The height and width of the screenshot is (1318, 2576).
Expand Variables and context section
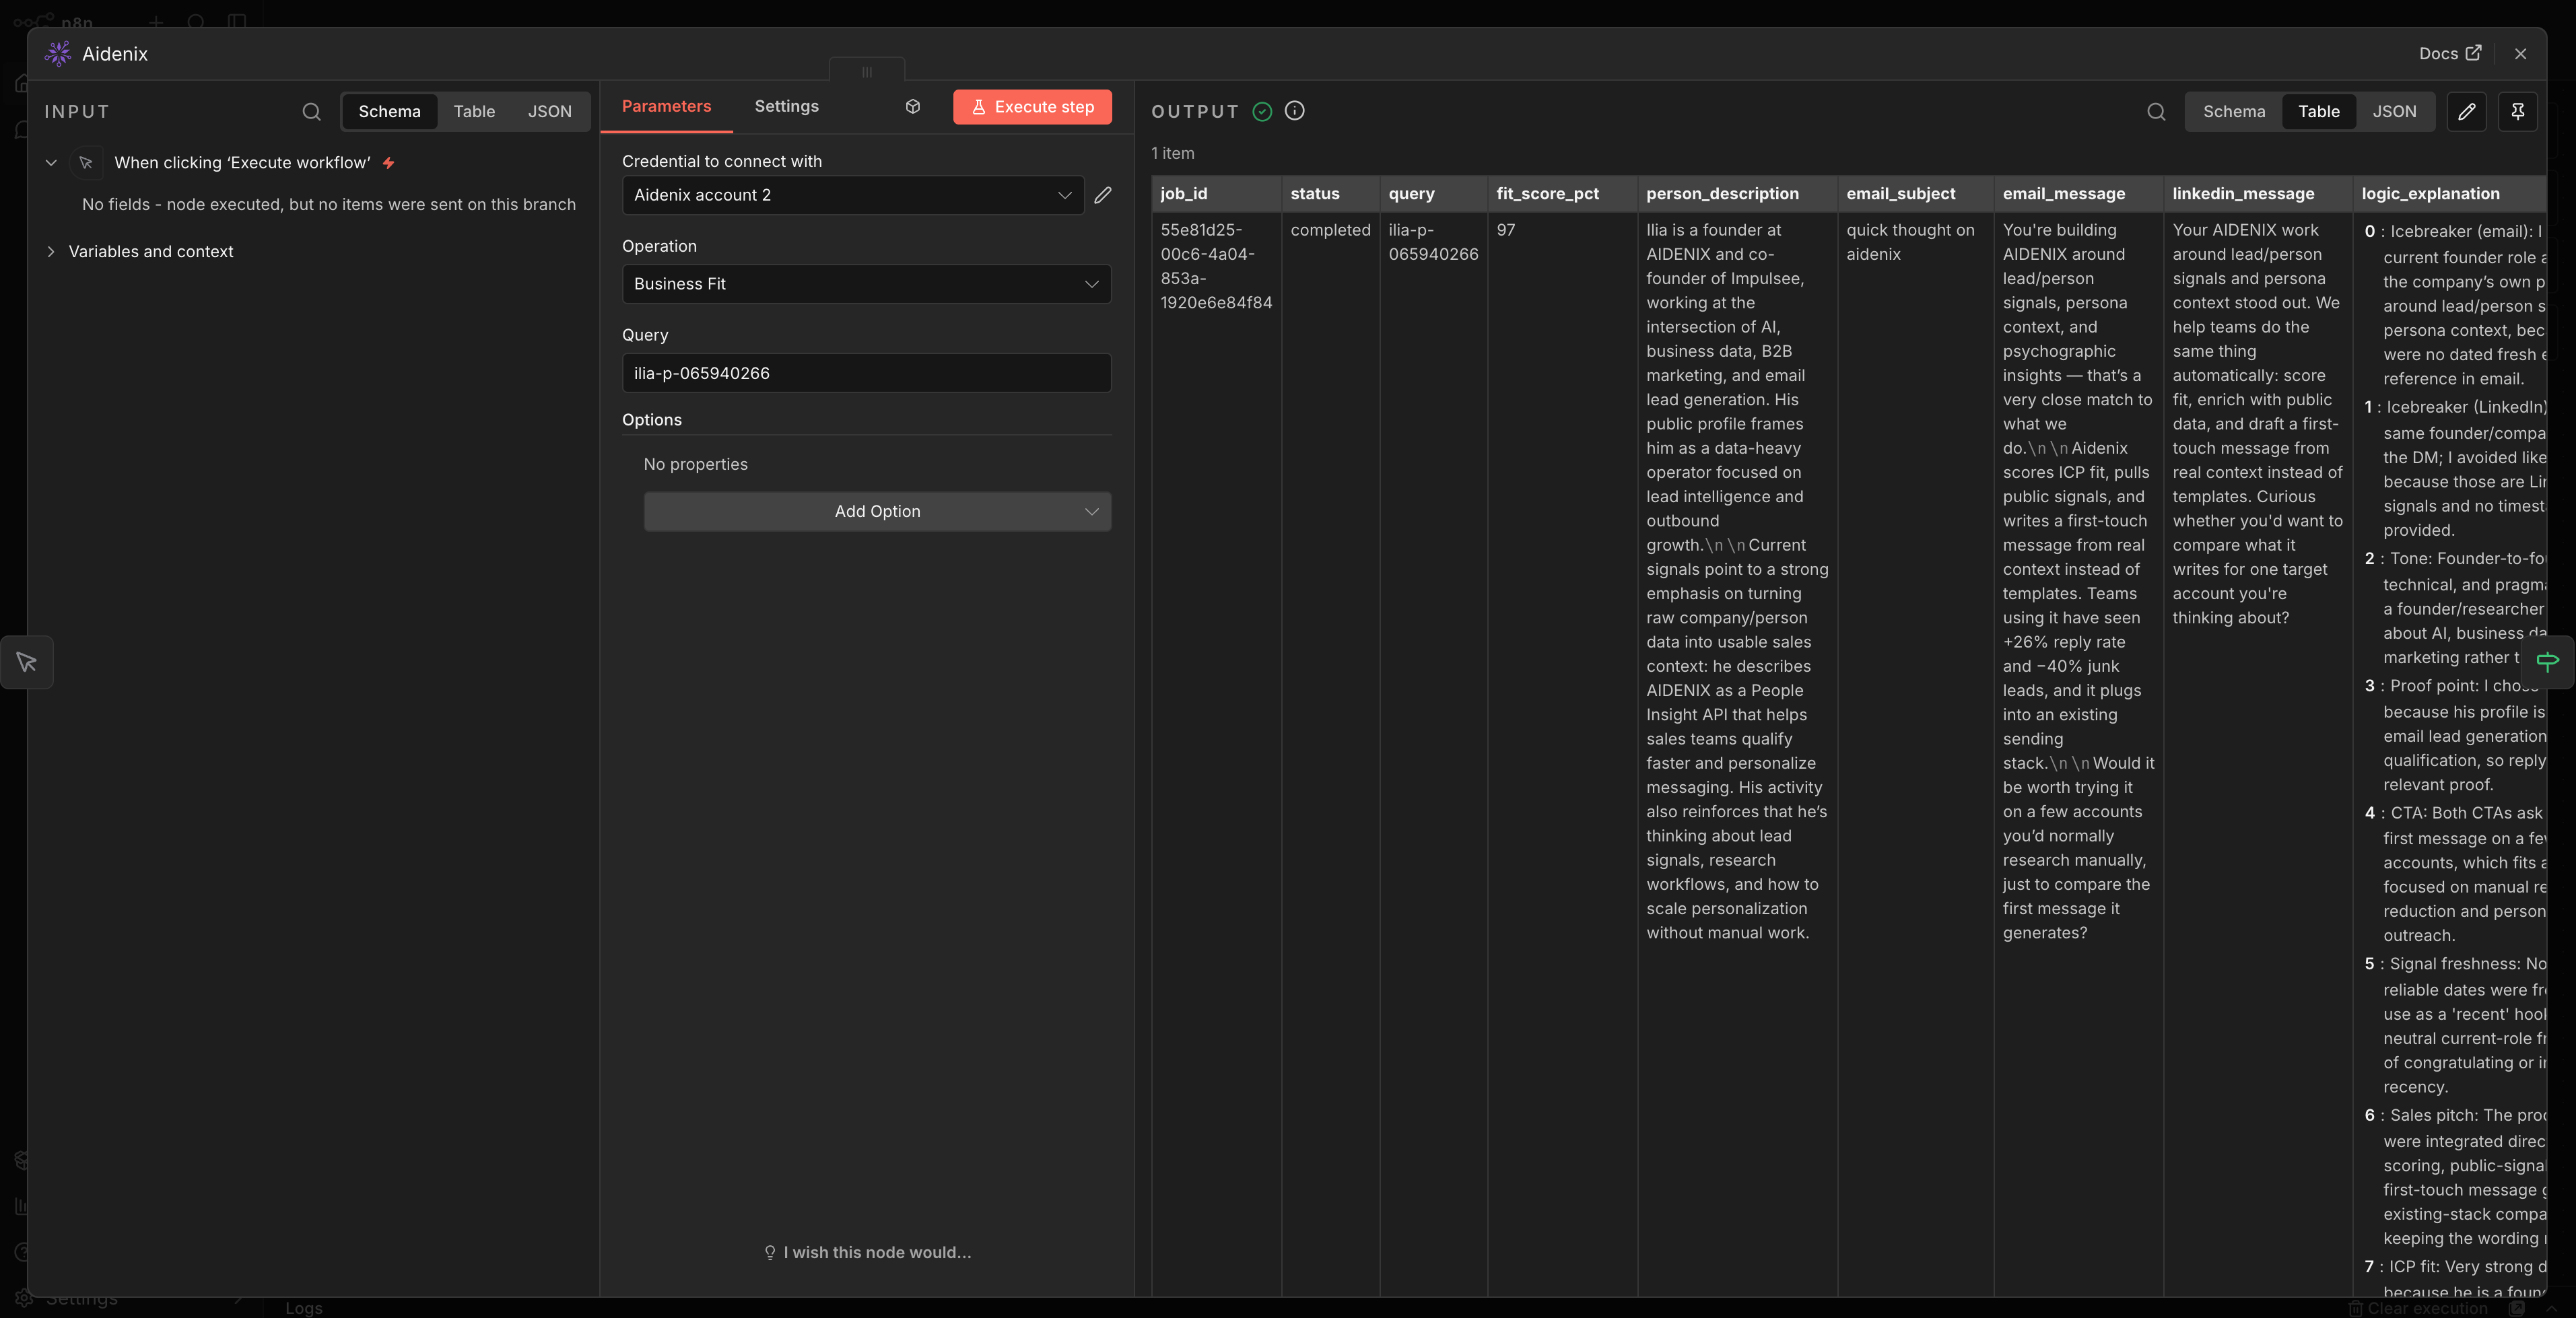point(51,252)
